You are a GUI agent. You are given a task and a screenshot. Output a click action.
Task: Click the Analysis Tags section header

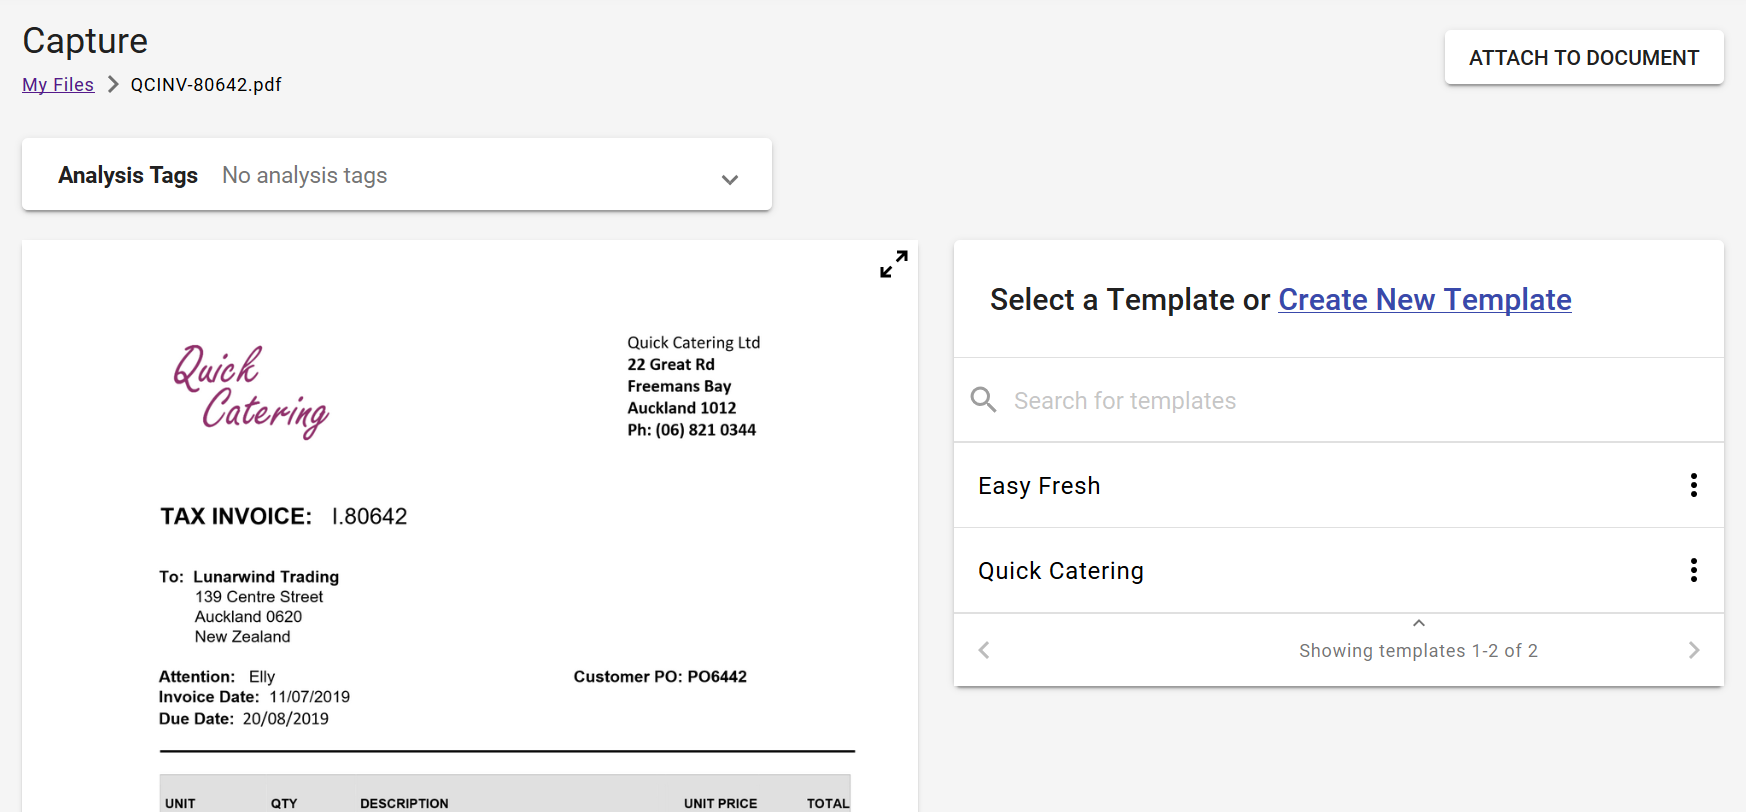pyautogui.click(x=128, y=174)
